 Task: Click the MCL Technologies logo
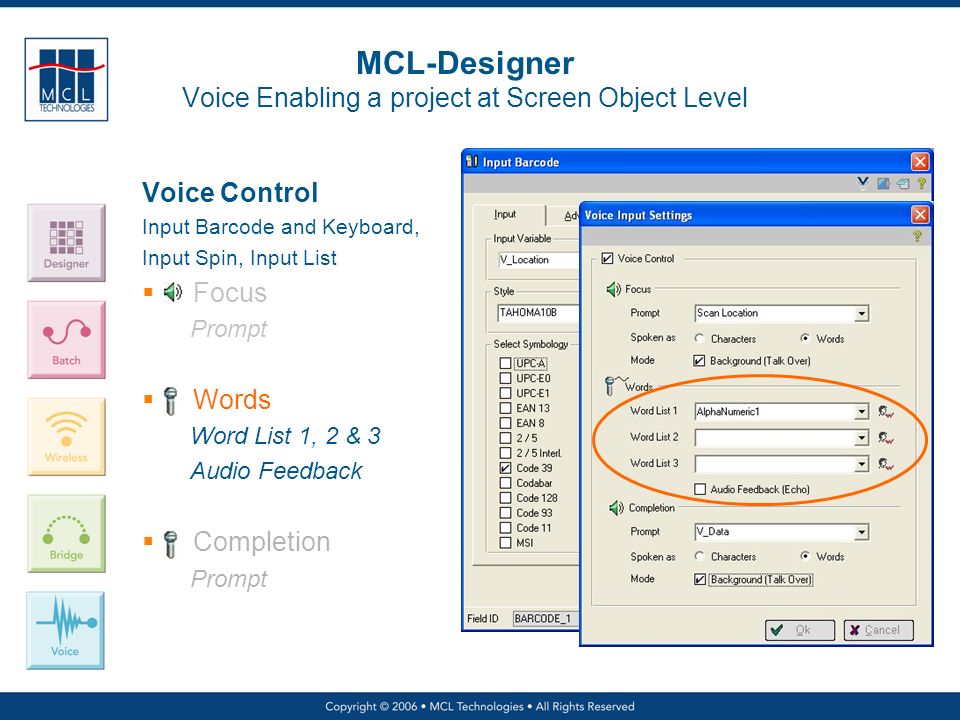[66, 80]
